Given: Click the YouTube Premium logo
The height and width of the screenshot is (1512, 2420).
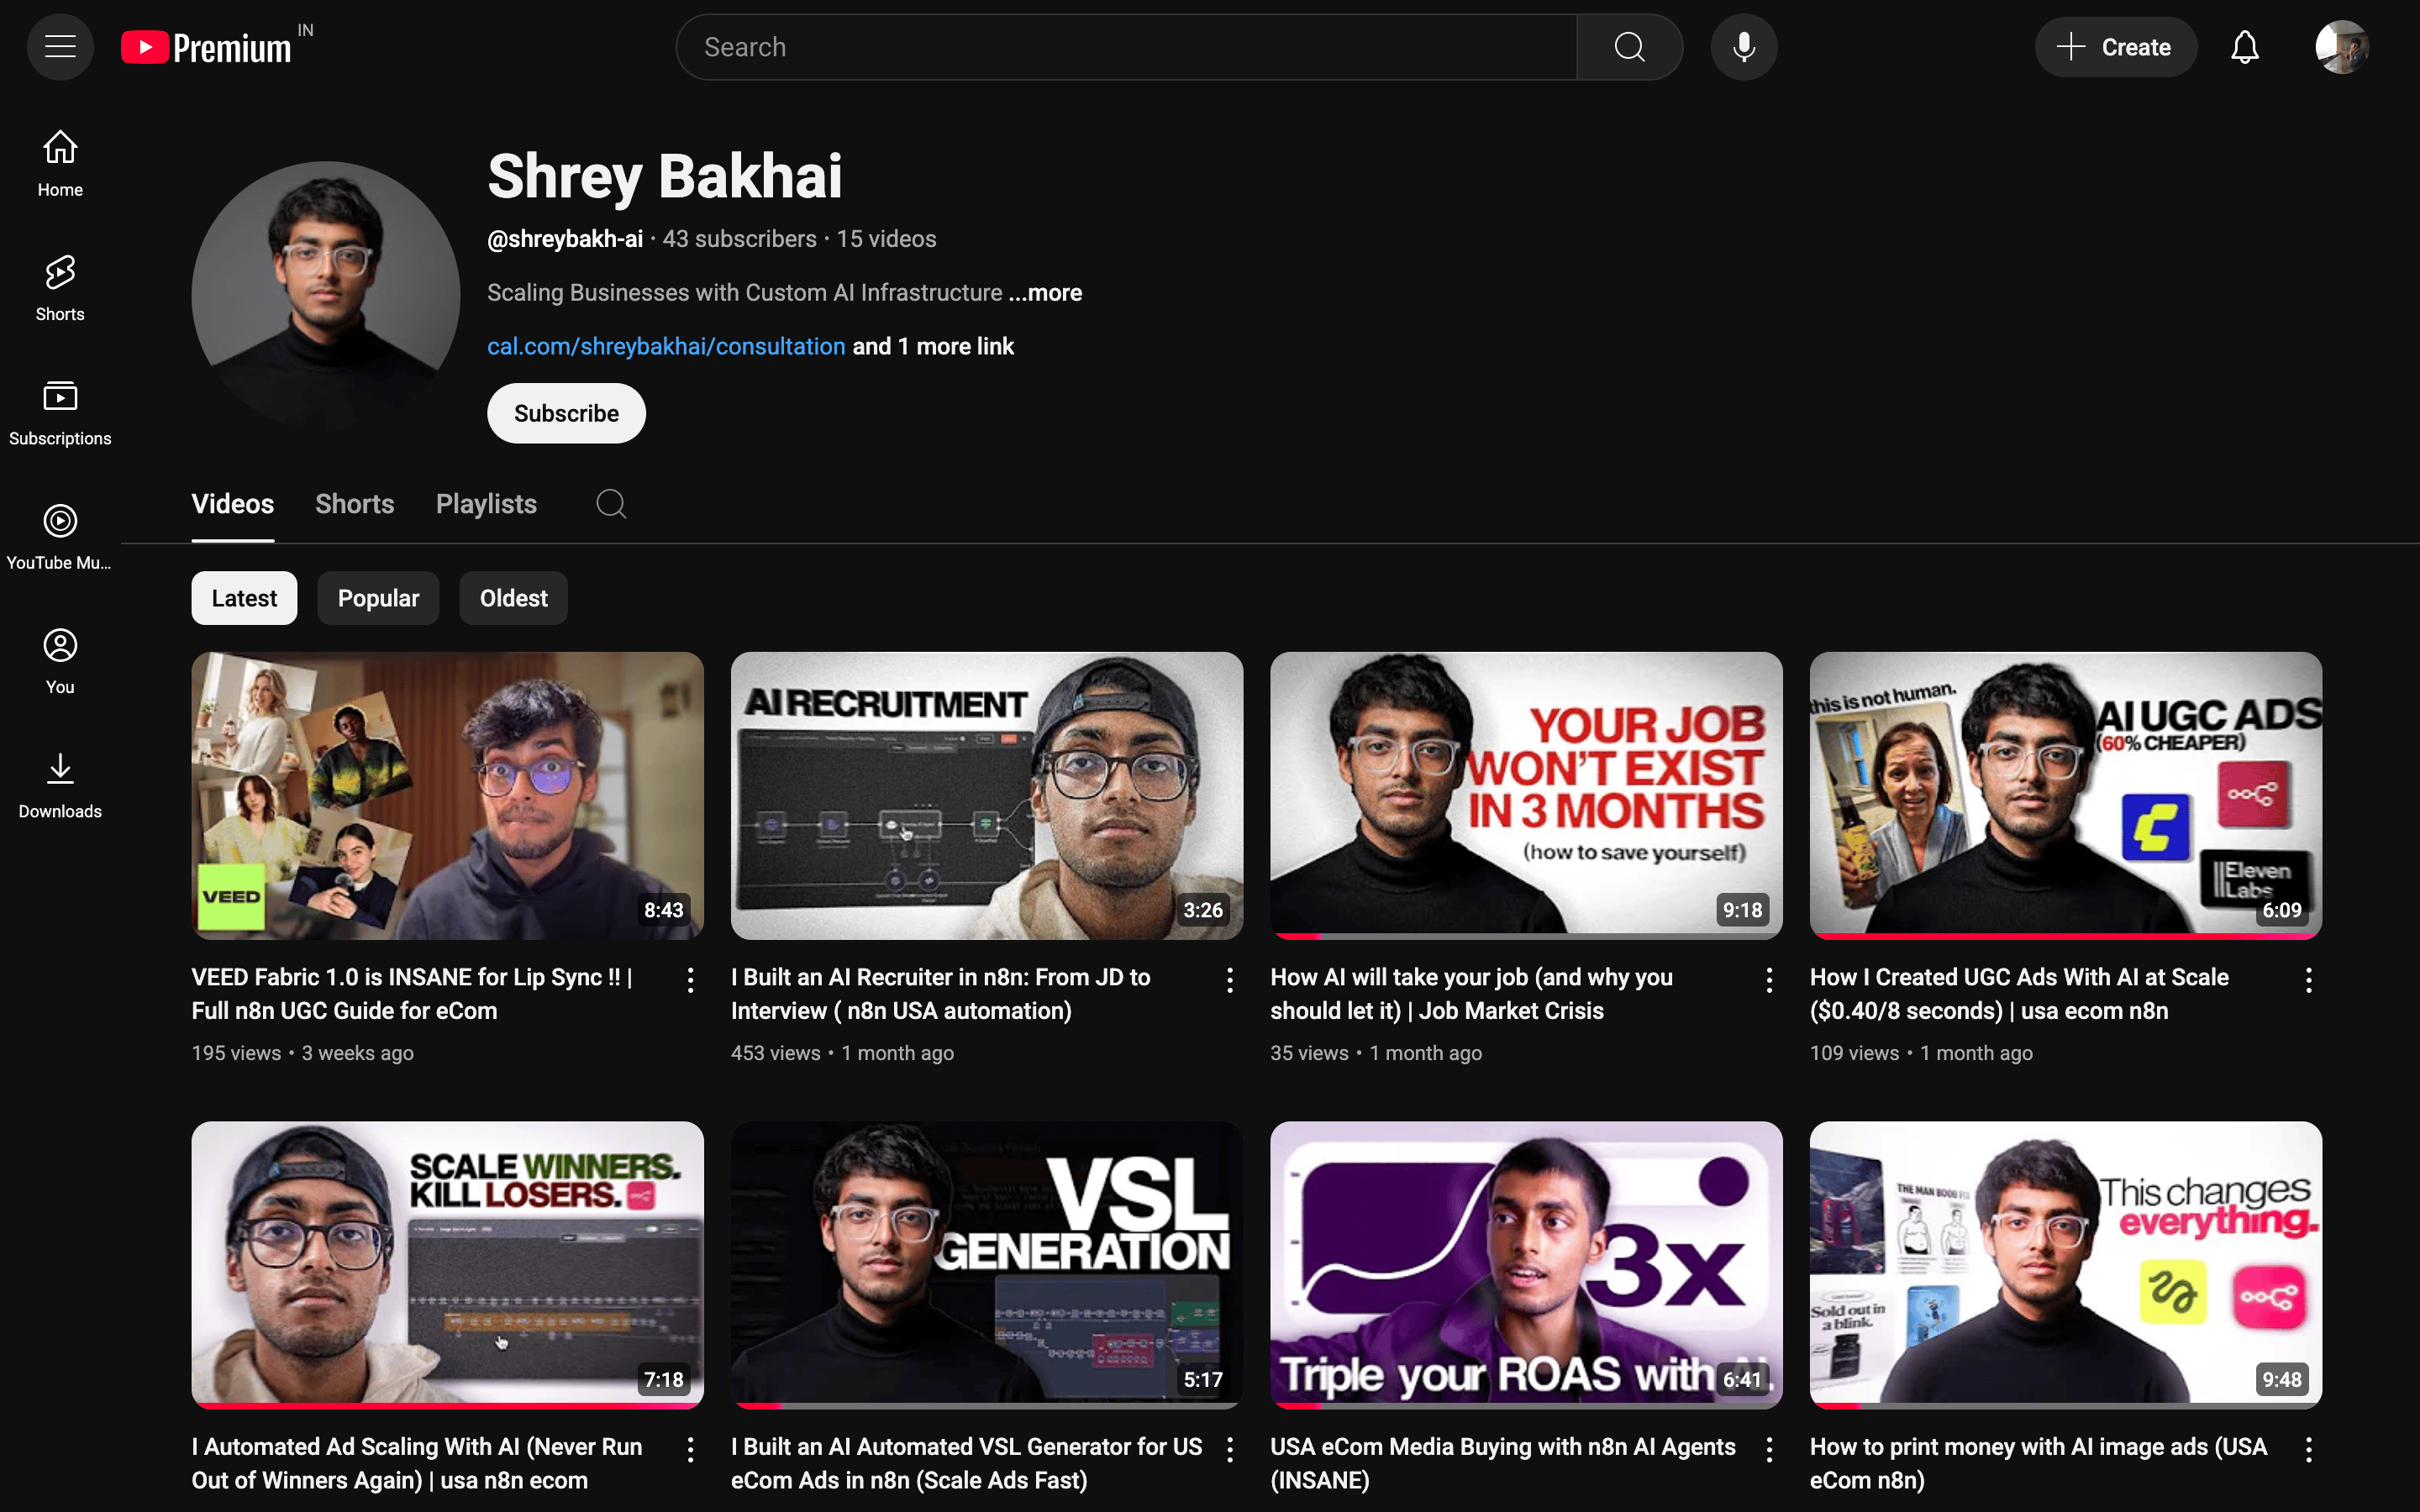Looking at the screenshot, I should [207, 47].
